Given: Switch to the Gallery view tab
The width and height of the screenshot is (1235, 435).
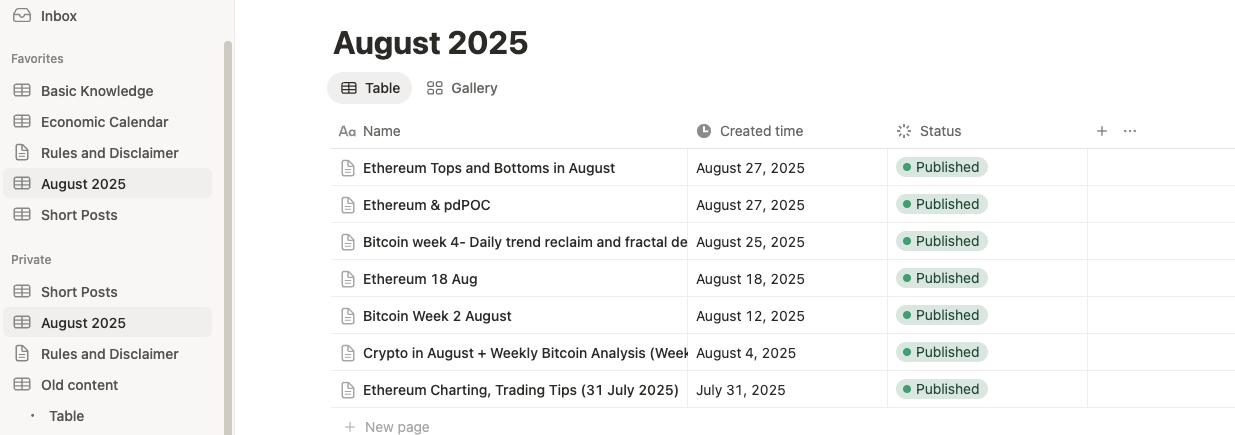Looking at the screenshot, I should pyautogui.click(x=462, y=88).
